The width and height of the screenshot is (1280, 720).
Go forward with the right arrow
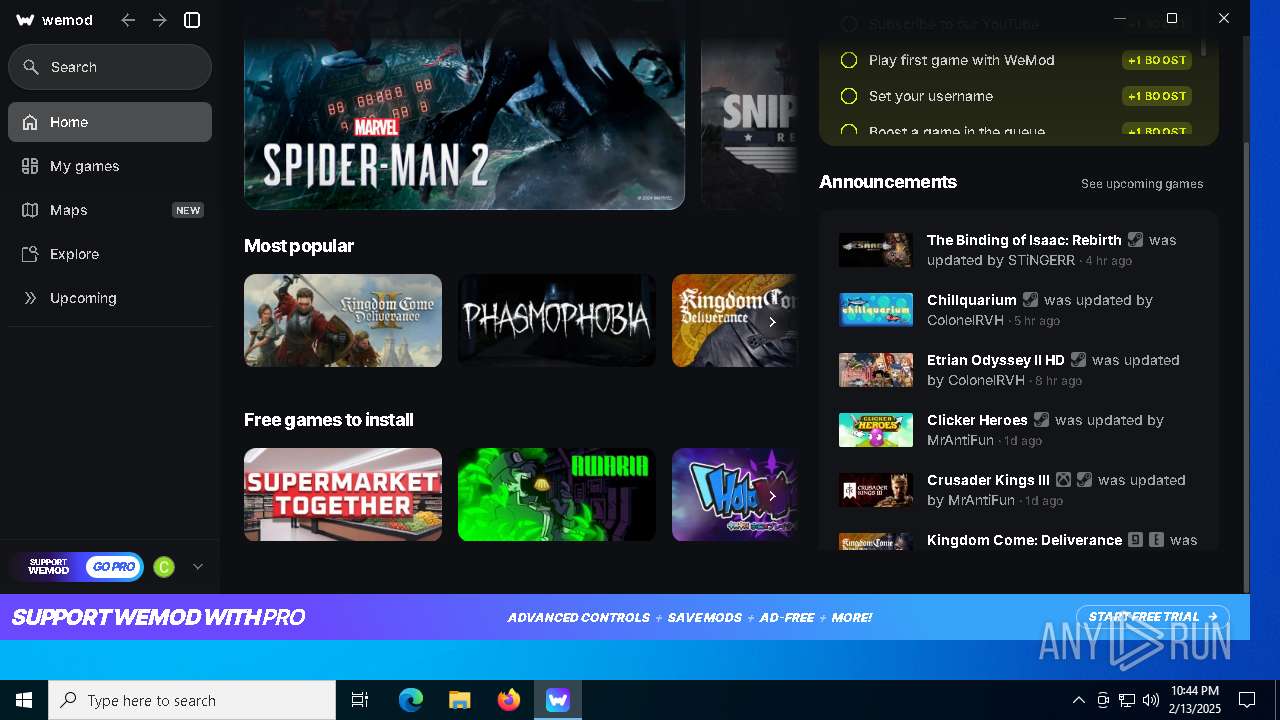160,20
